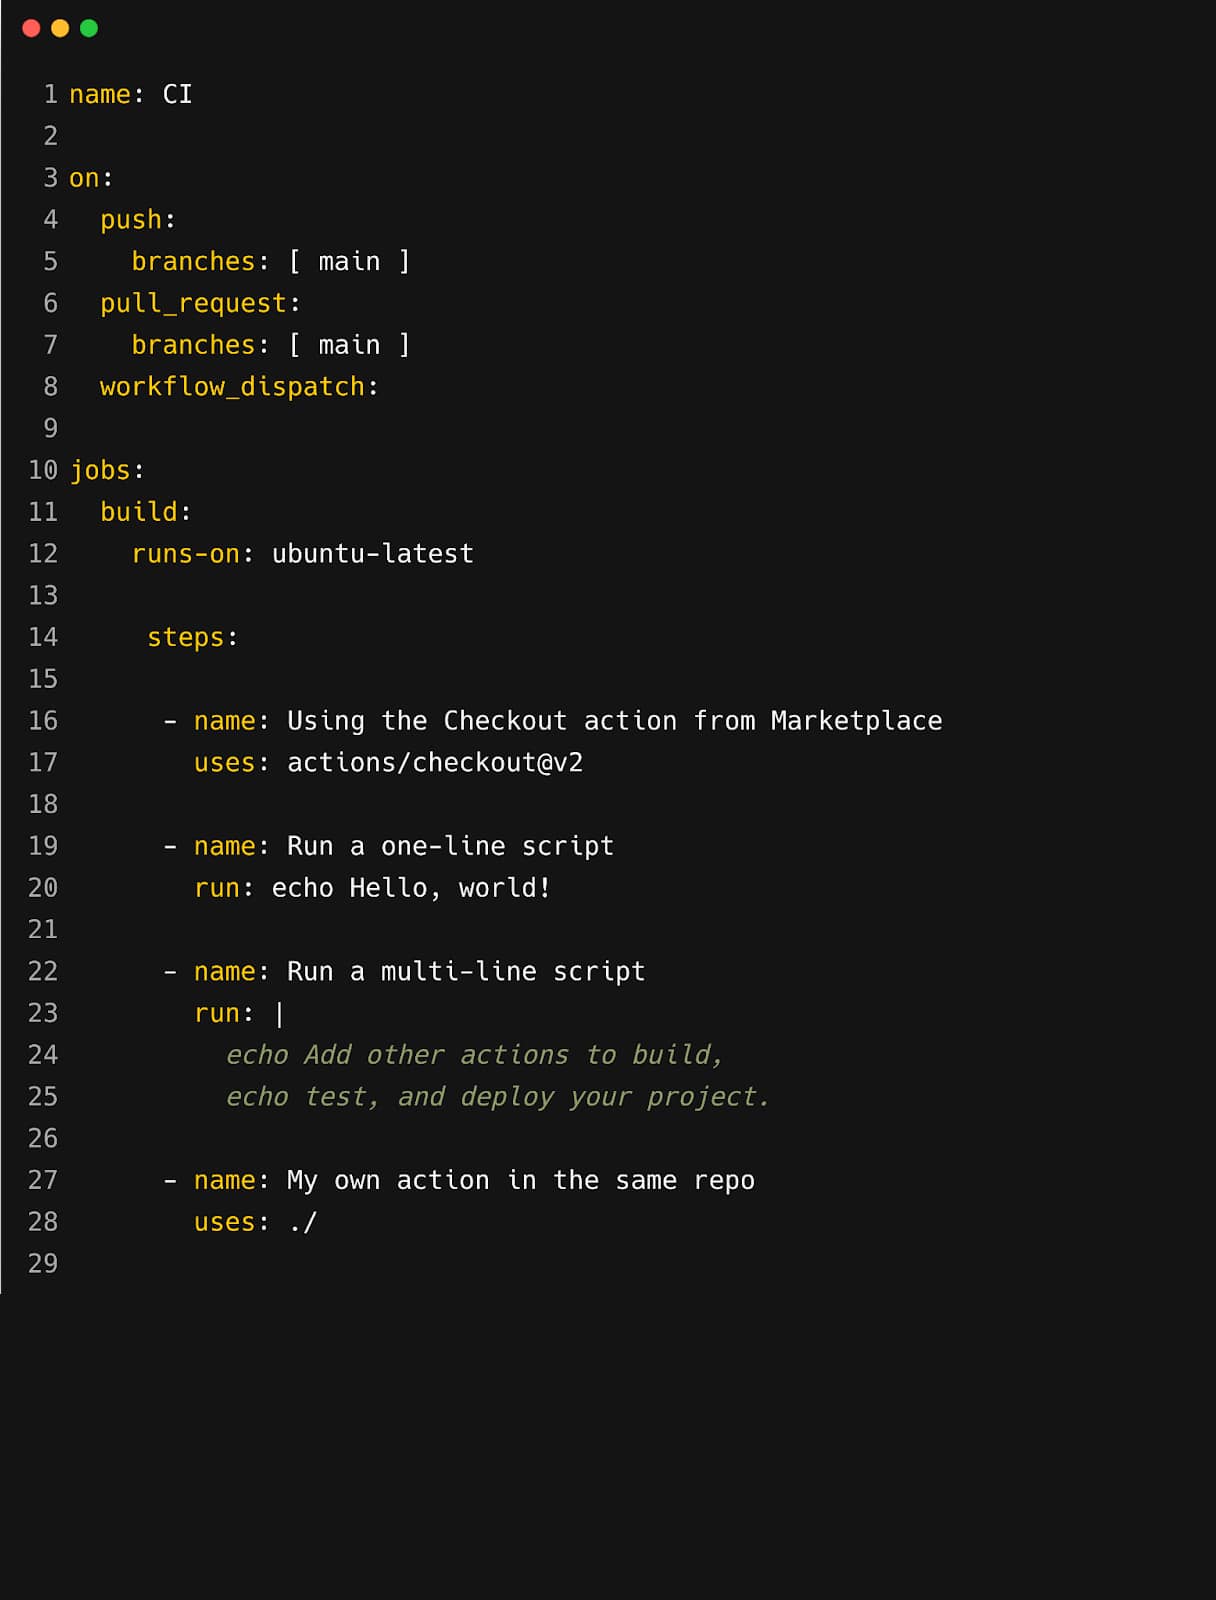
Task: Click the 'pull_request' trigger key
Action: coord(193,303)
